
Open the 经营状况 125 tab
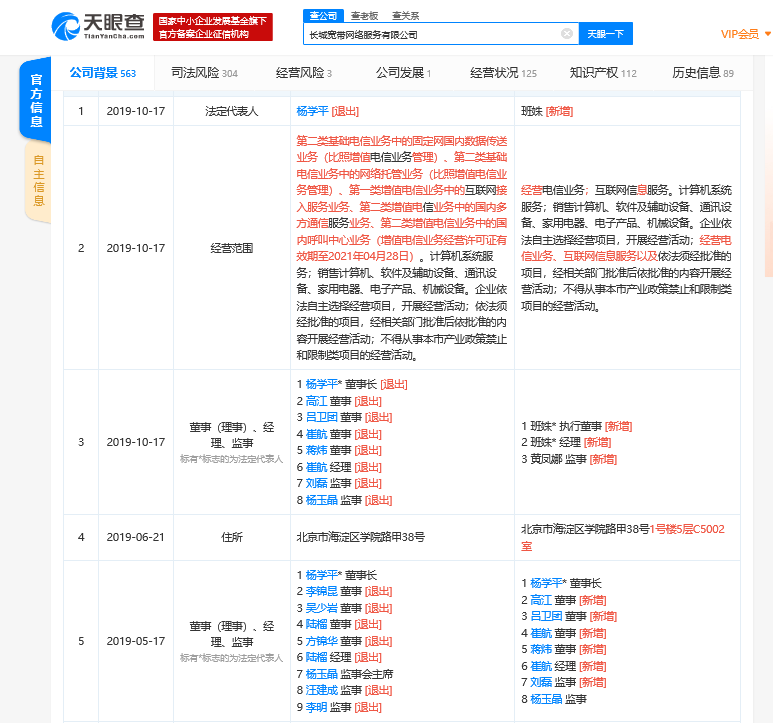503,73
